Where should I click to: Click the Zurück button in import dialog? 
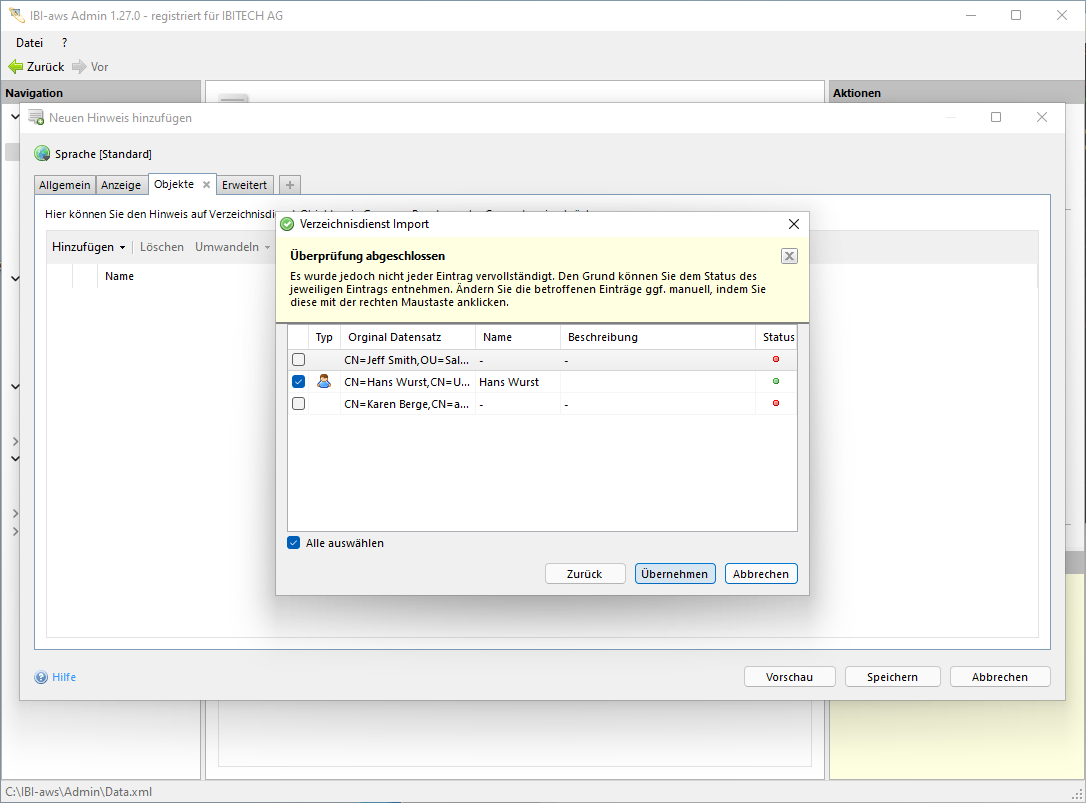(584, 574)
